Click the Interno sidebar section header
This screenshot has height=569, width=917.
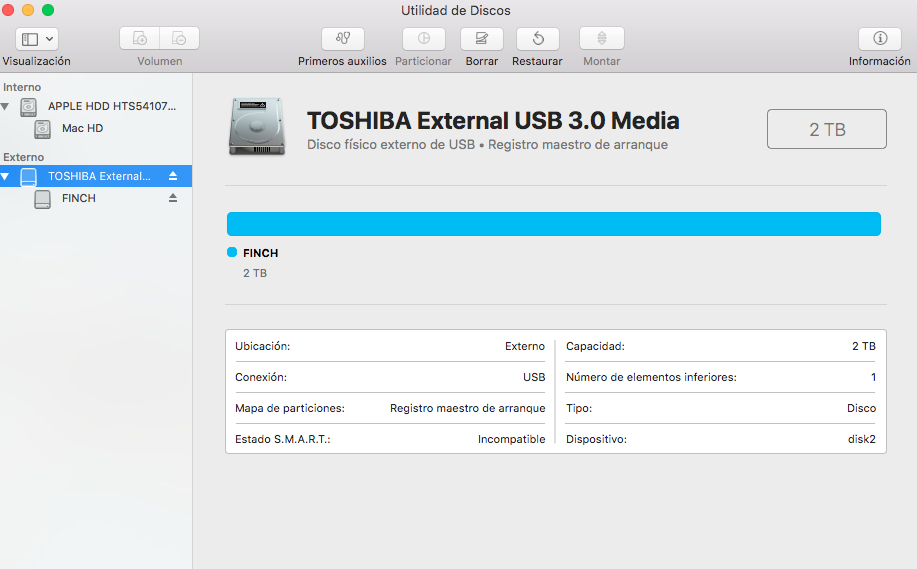[x=22, y=87]
